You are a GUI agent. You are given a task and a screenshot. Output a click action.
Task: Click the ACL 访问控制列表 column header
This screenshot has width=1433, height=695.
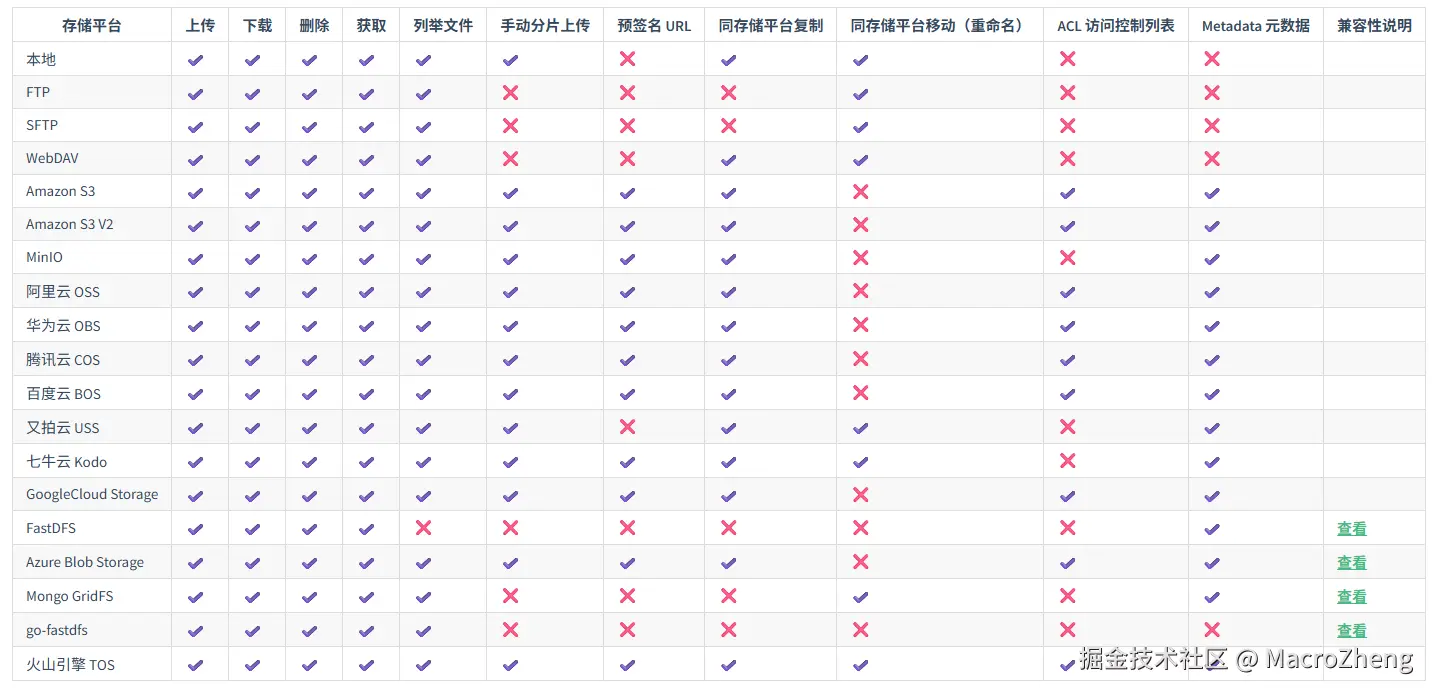[1116, 25]
